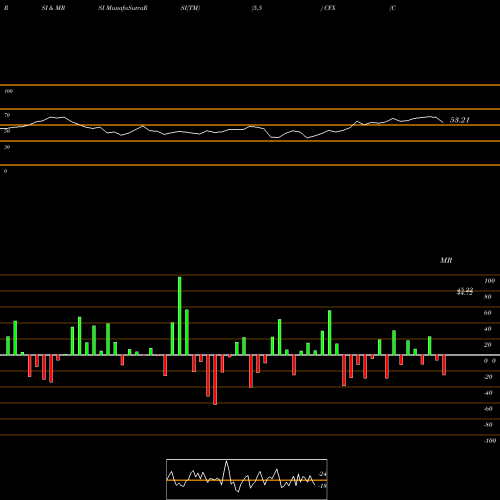Viewport: 500px width, 500px height.
Task: Select the 'SI & MR' header text
Action: pos(53,8)
